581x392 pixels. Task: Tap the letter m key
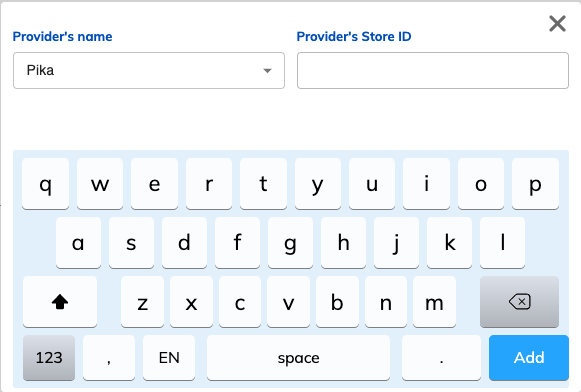[x=434, y=302]
